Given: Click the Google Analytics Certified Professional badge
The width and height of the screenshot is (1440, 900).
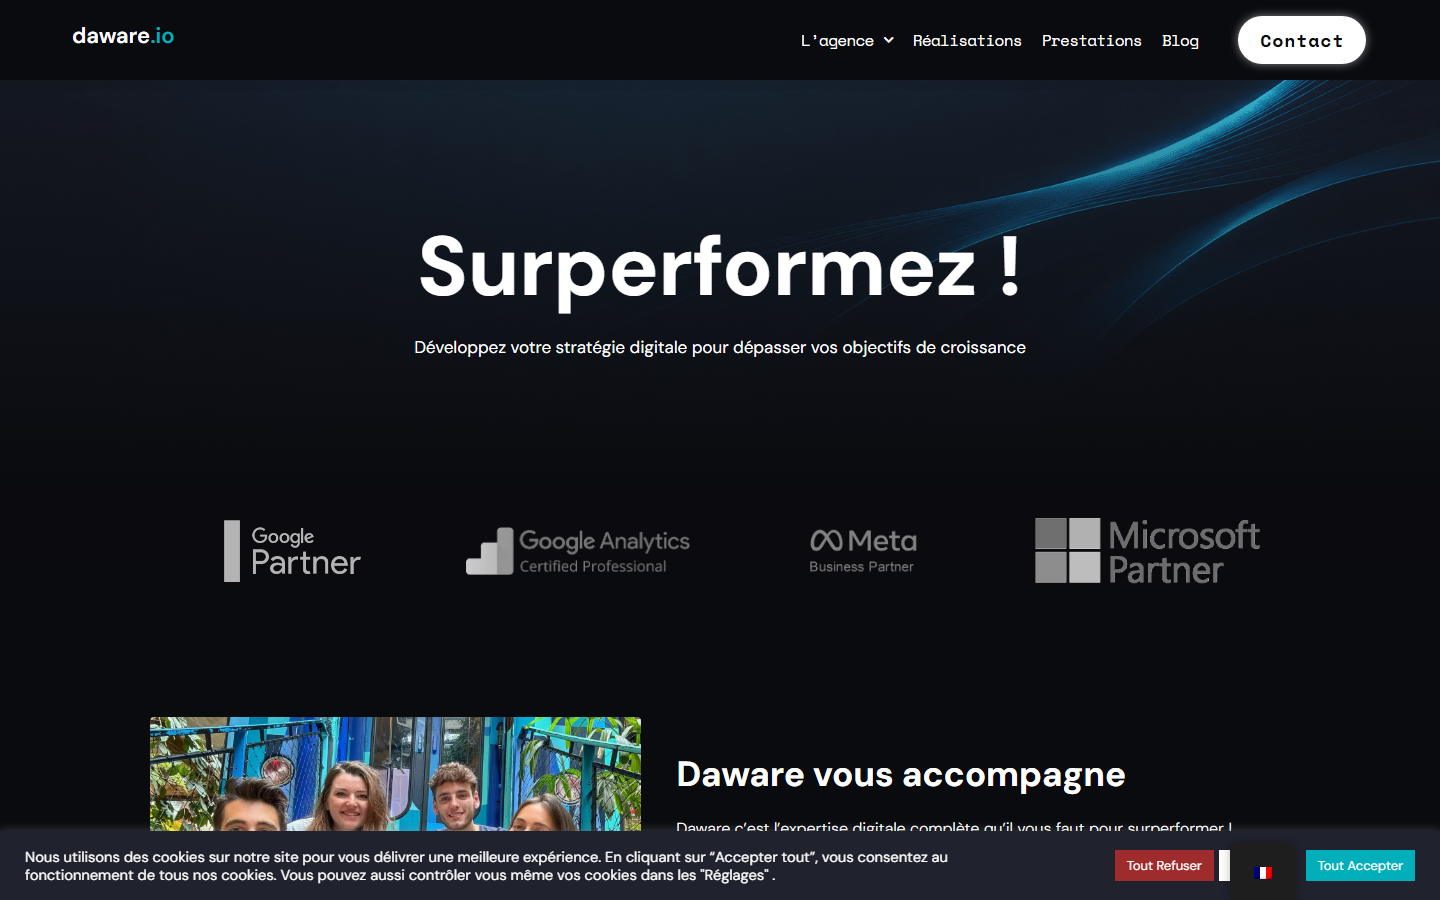Looking at the screenshot, I should (578, 551).
